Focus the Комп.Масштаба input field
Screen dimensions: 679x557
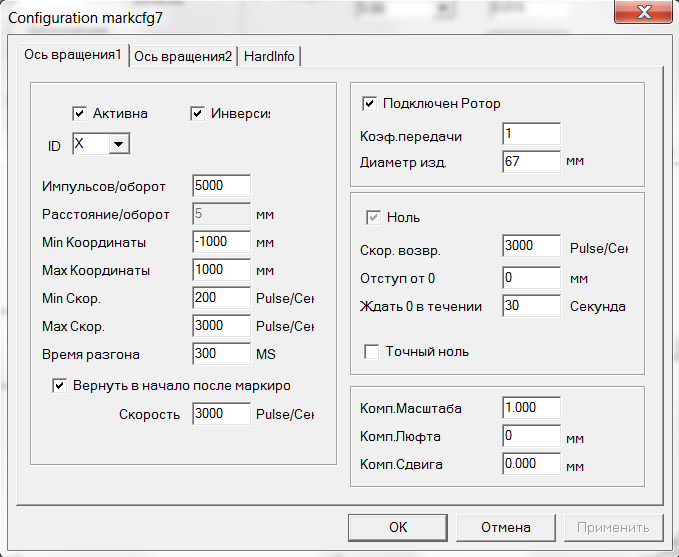click(x=531, y=408)
